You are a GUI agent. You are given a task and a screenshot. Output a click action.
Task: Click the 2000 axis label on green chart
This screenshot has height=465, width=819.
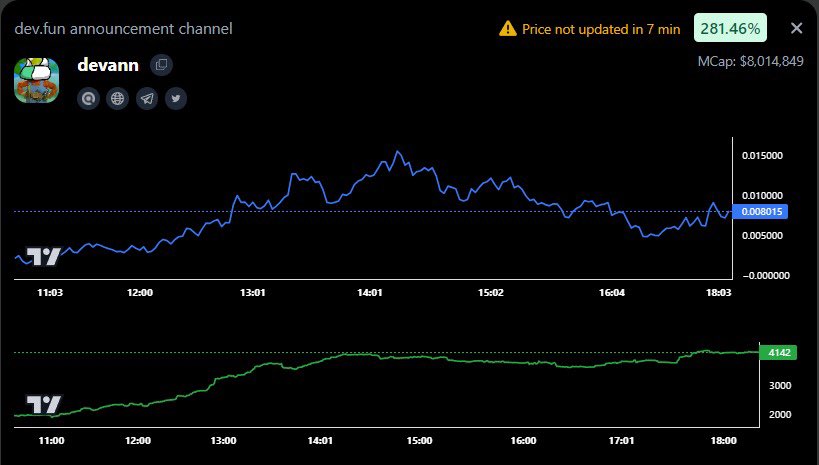click(780, 414)
